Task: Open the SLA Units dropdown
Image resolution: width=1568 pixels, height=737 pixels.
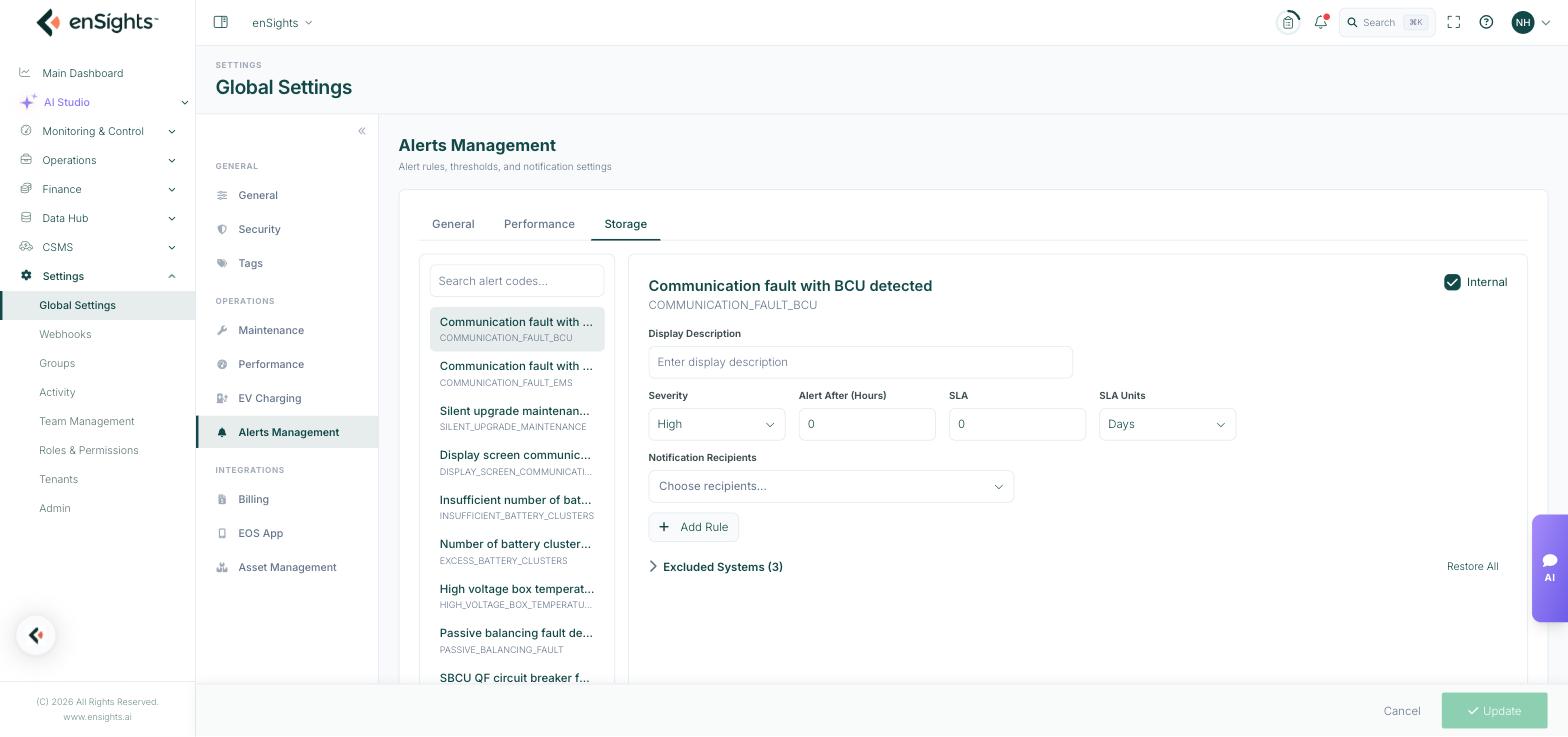Action: (x=1167, y=424)
